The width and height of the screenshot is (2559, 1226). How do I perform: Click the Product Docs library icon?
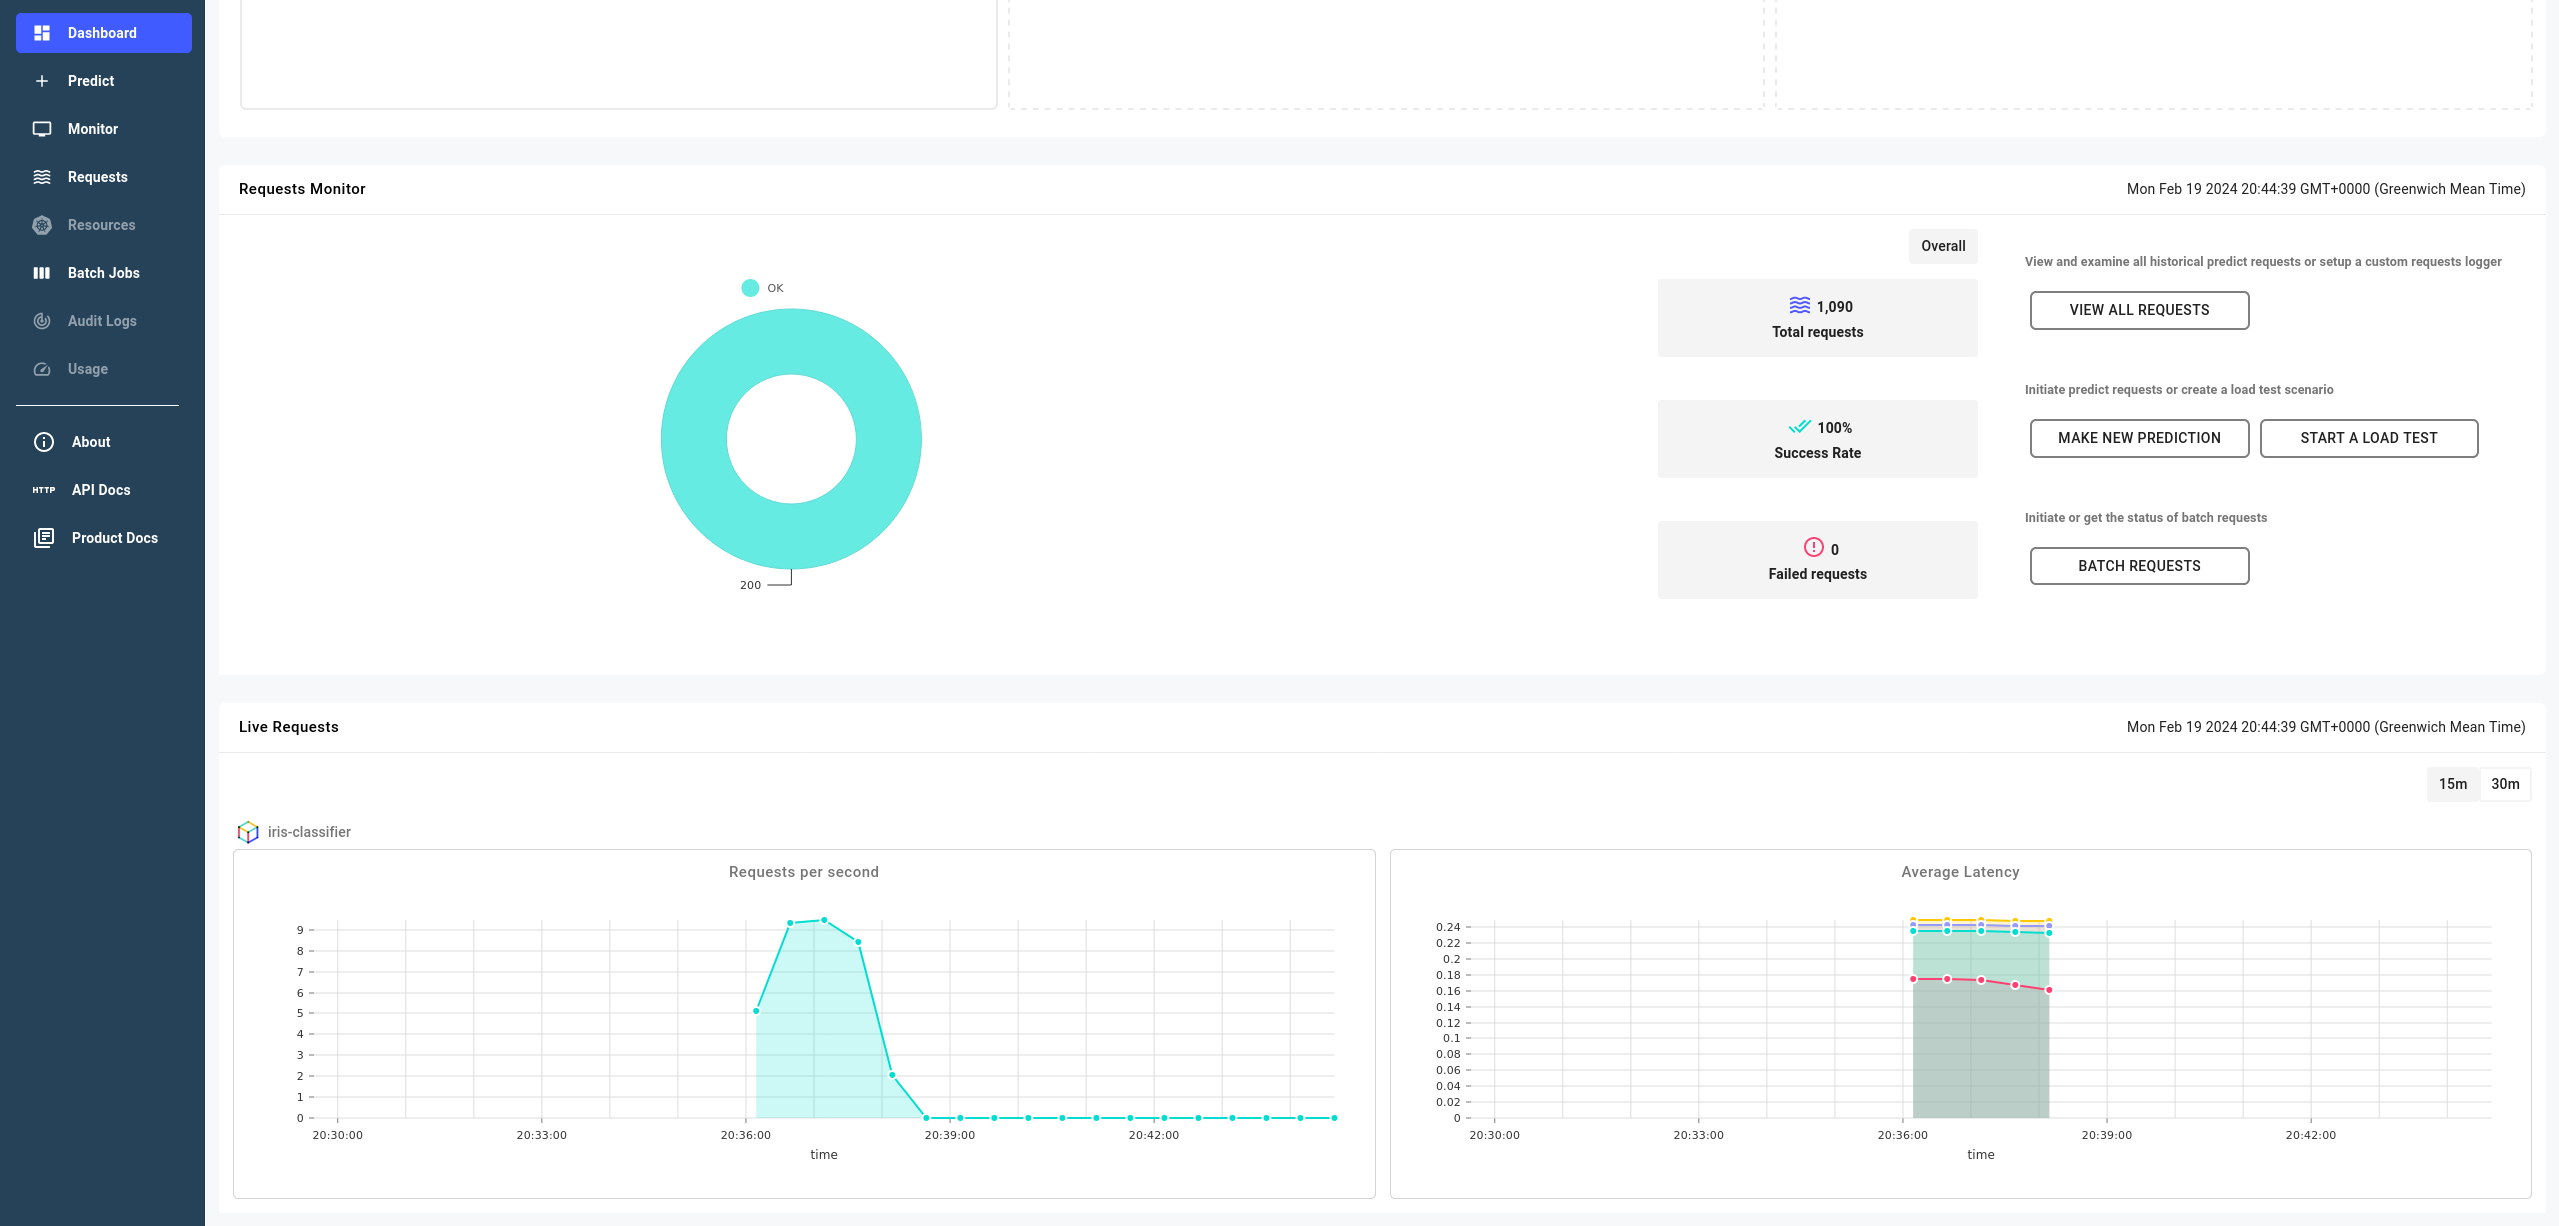(44, 538)
